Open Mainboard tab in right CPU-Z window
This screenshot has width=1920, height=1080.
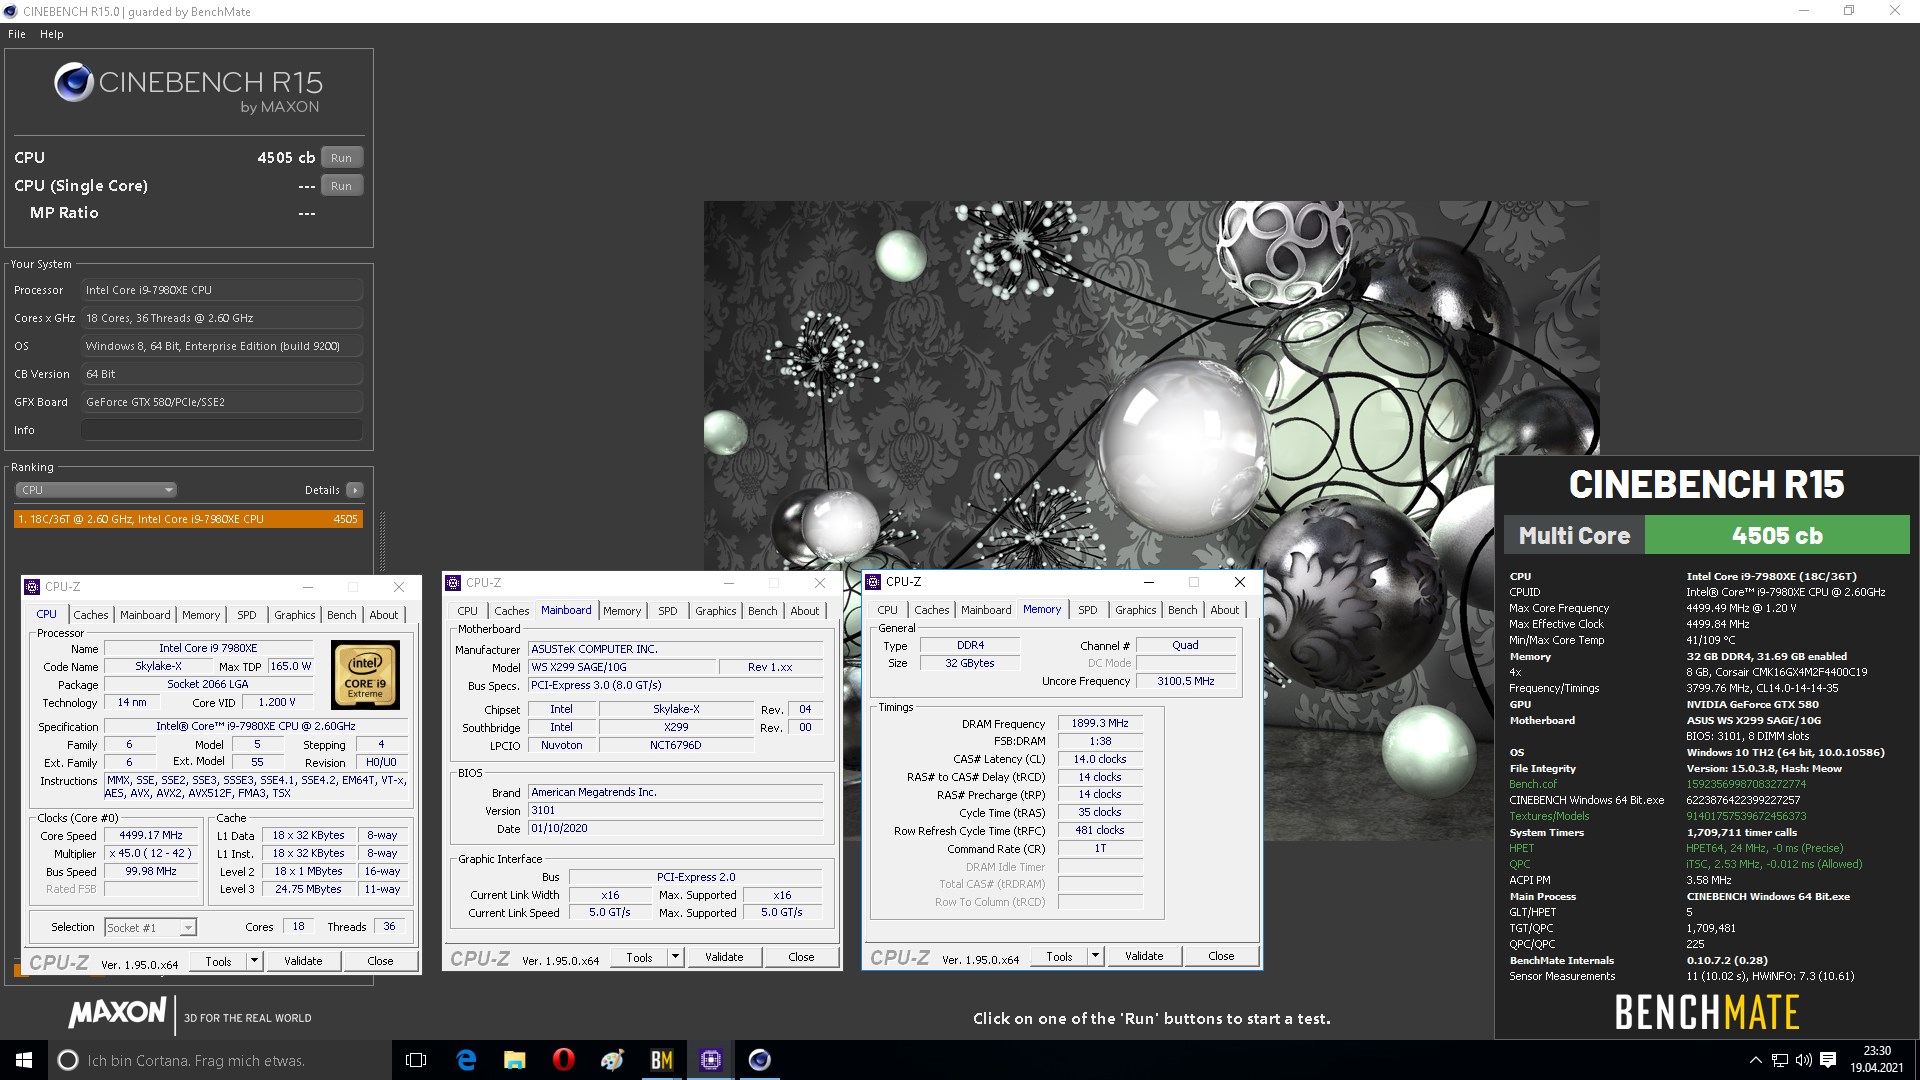coord(986,610)
